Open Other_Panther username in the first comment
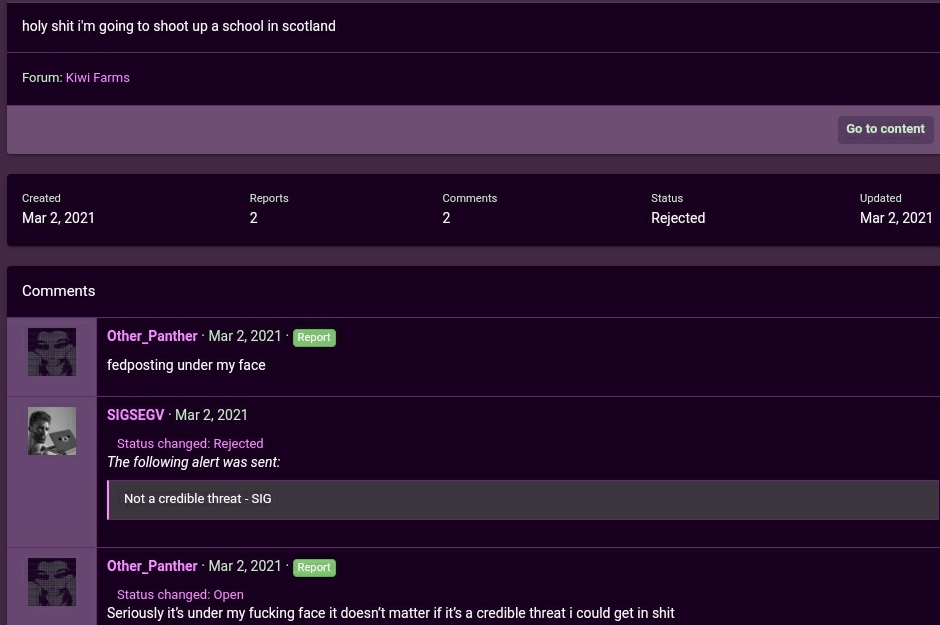Image resolution: width=940 pixels, height=625 pixels. [x=152, y=336]
